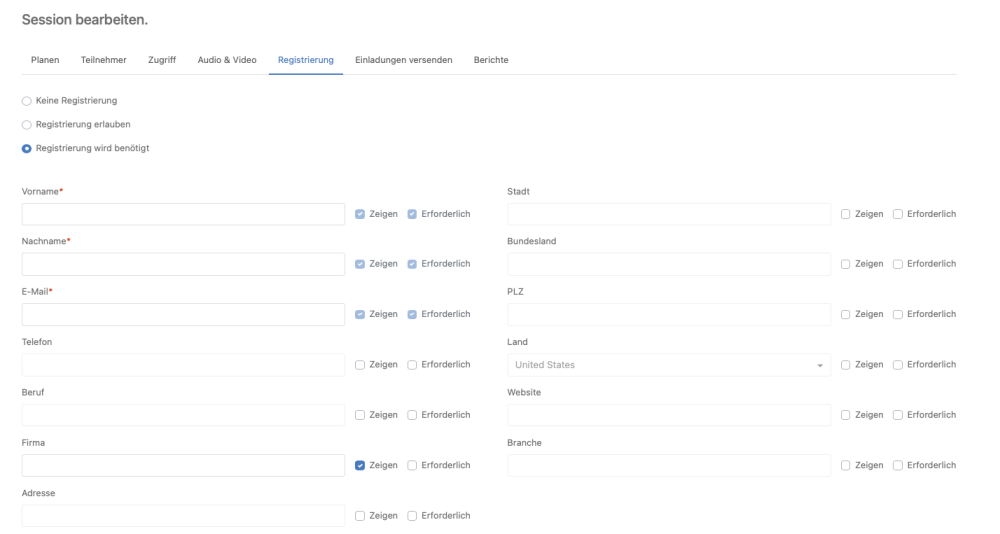1000x534 pixels.
Task: Expand the Land country dropdown
Action: [x=669, y=365]
